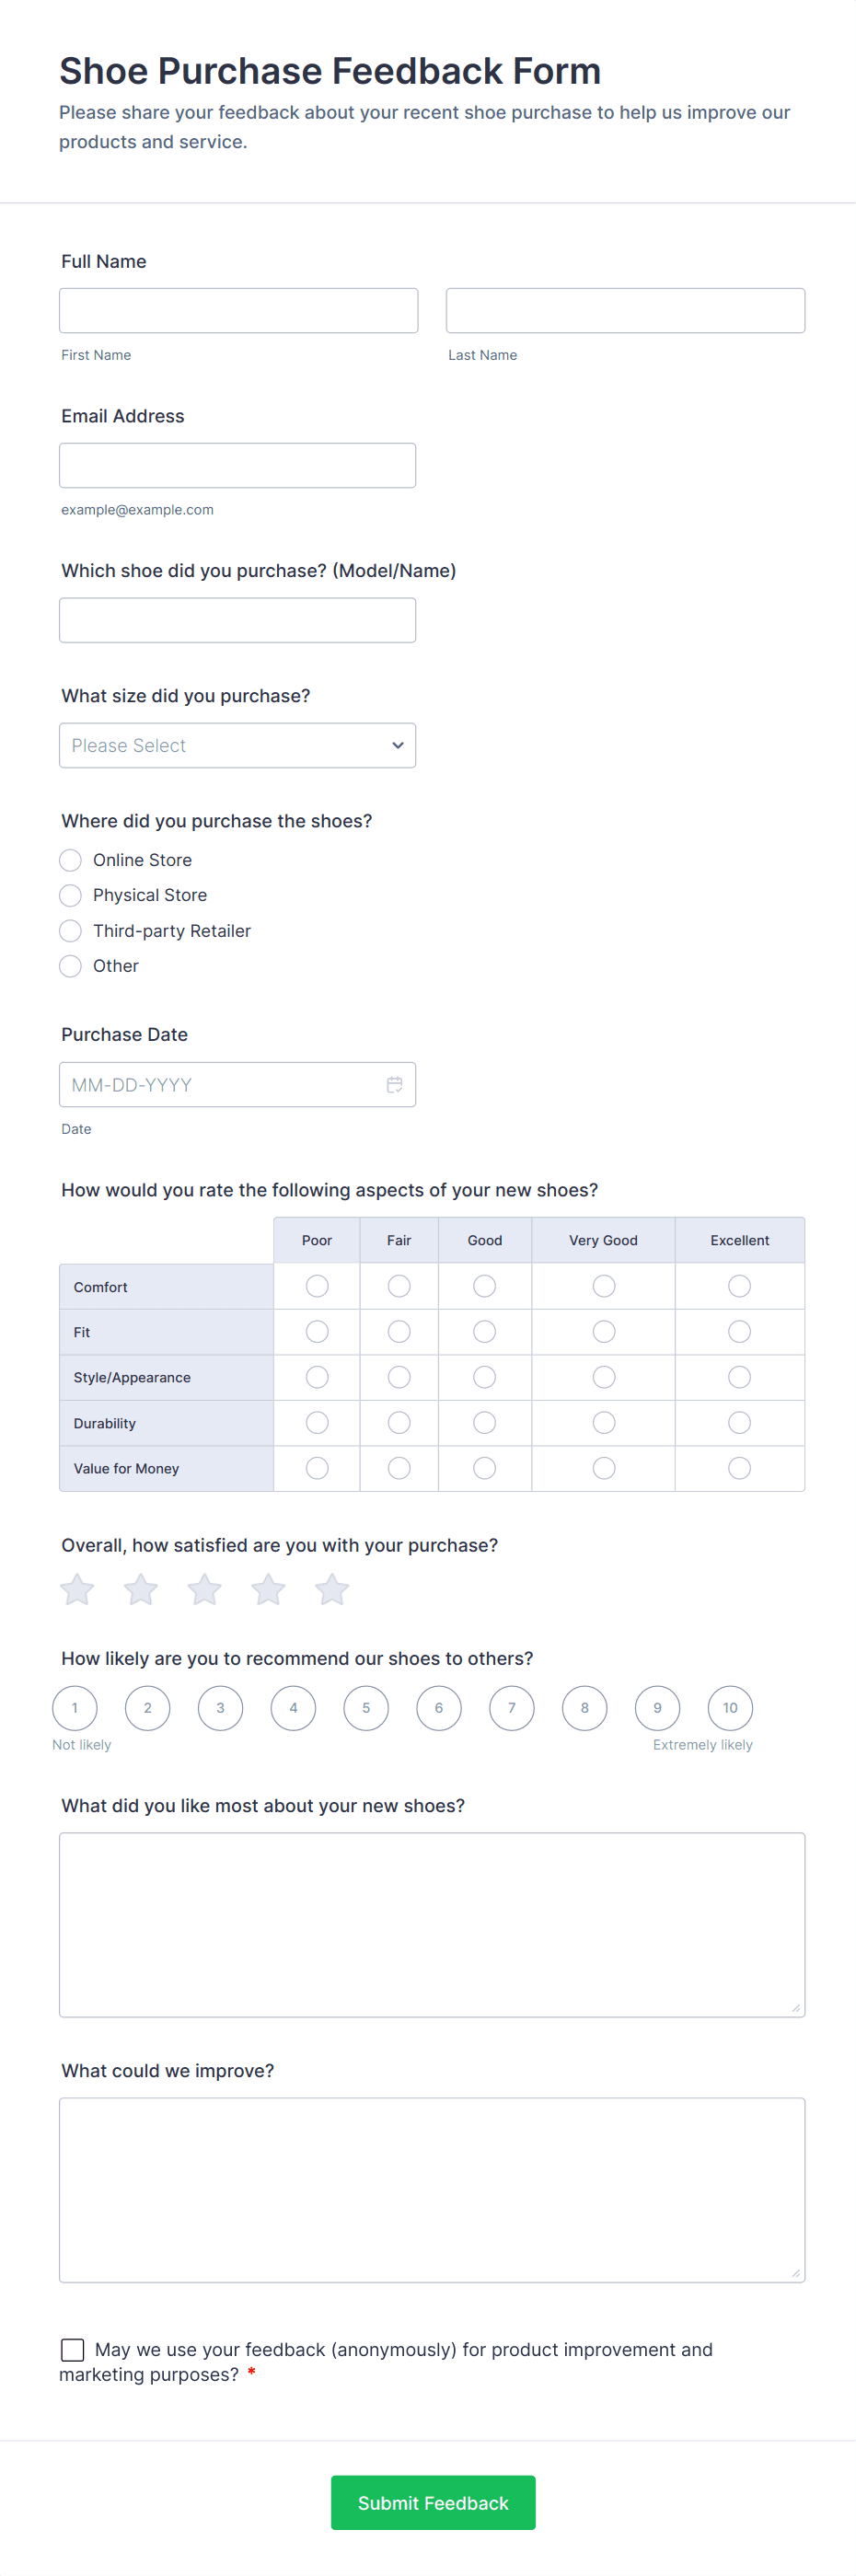The width and height of the screenshot is (856, 2576).
Task: Click the calendar icon in Purchase Date
Action: (395, 1085)
